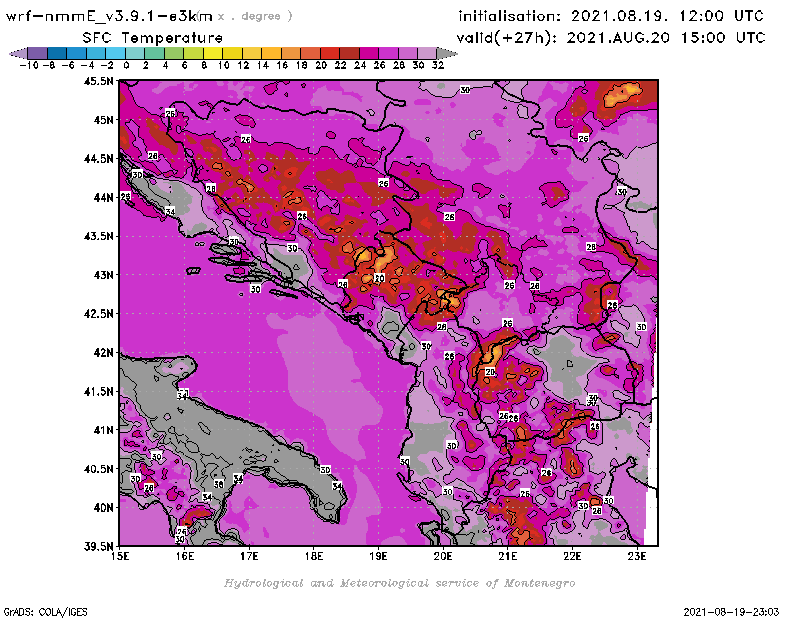800x618 pixels.
Task: Click the '45.5N' latitude axis label
Action: pyautogui.click(x=98, y=81)
